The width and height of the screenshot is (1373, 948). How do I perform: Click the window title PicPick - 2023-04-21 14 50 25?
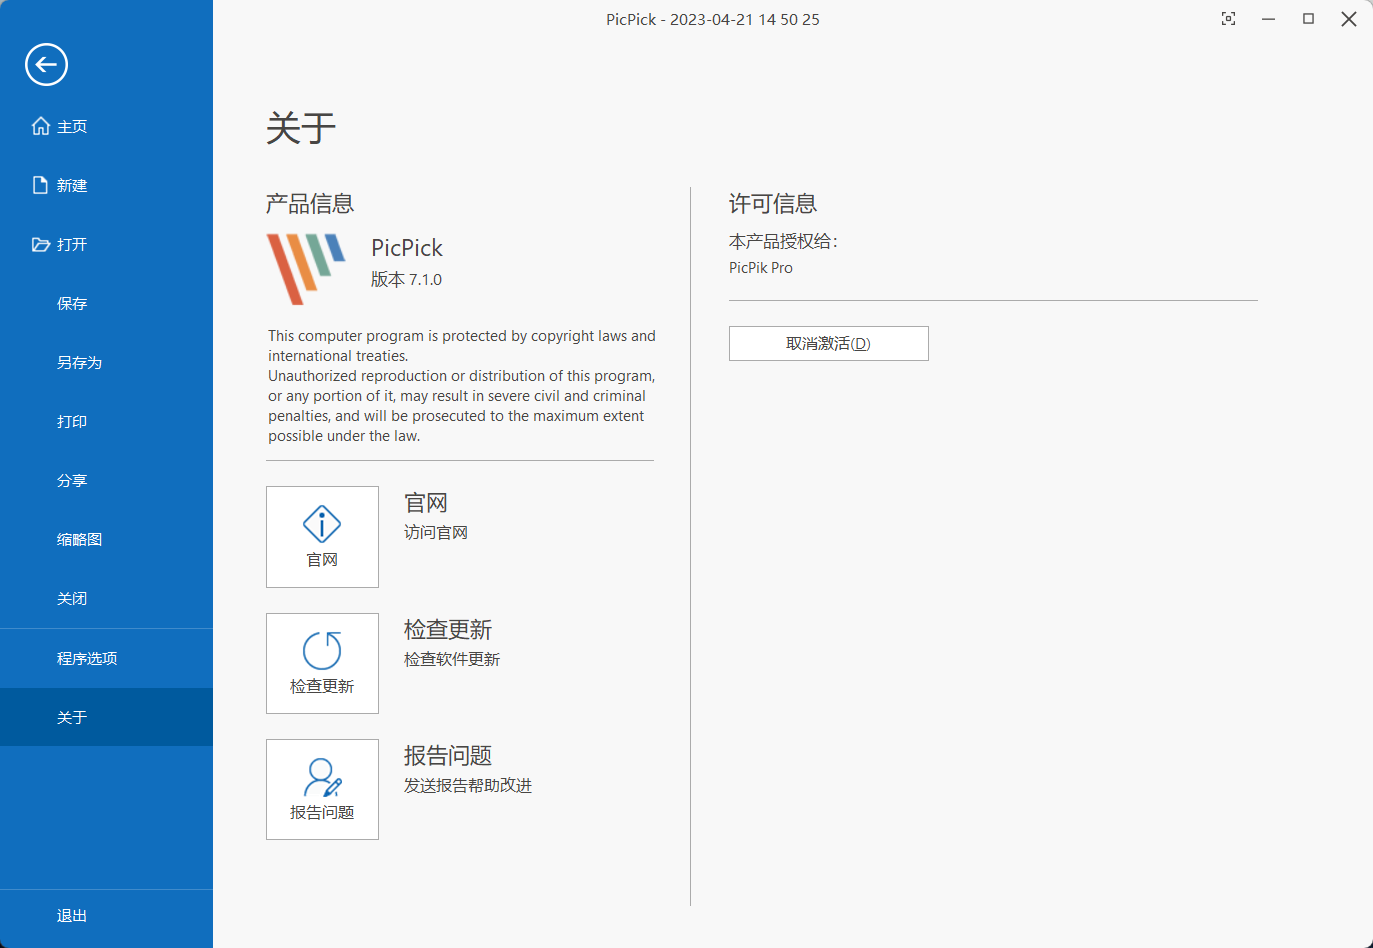713,19
